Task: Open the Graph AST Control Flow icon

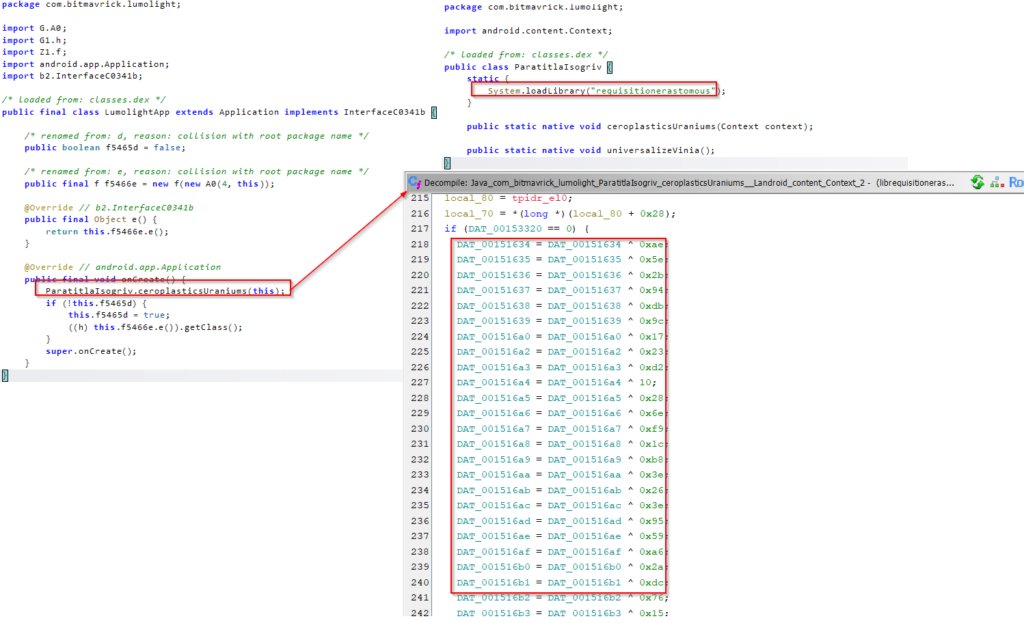Action: pos(996,184)
